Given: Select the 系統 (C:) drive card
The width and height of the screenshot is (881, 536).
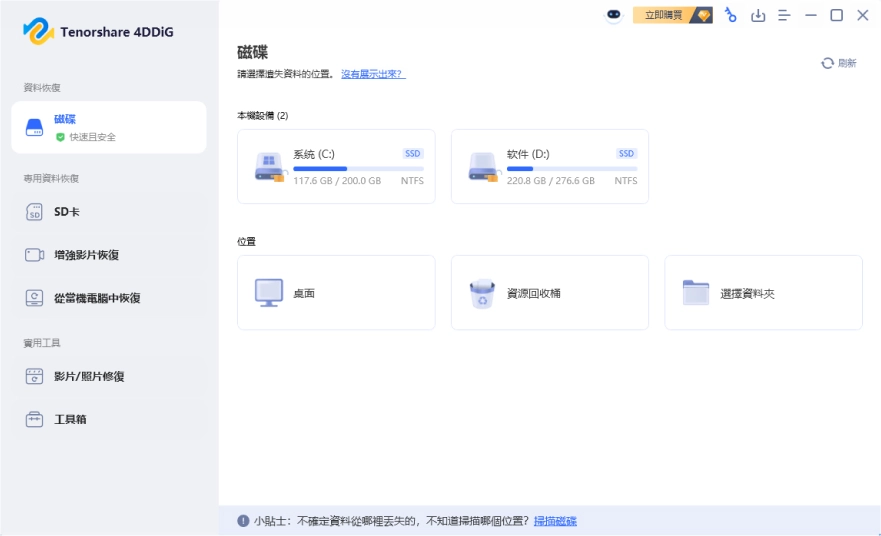Looking at the screenshot, I should 336,166.
